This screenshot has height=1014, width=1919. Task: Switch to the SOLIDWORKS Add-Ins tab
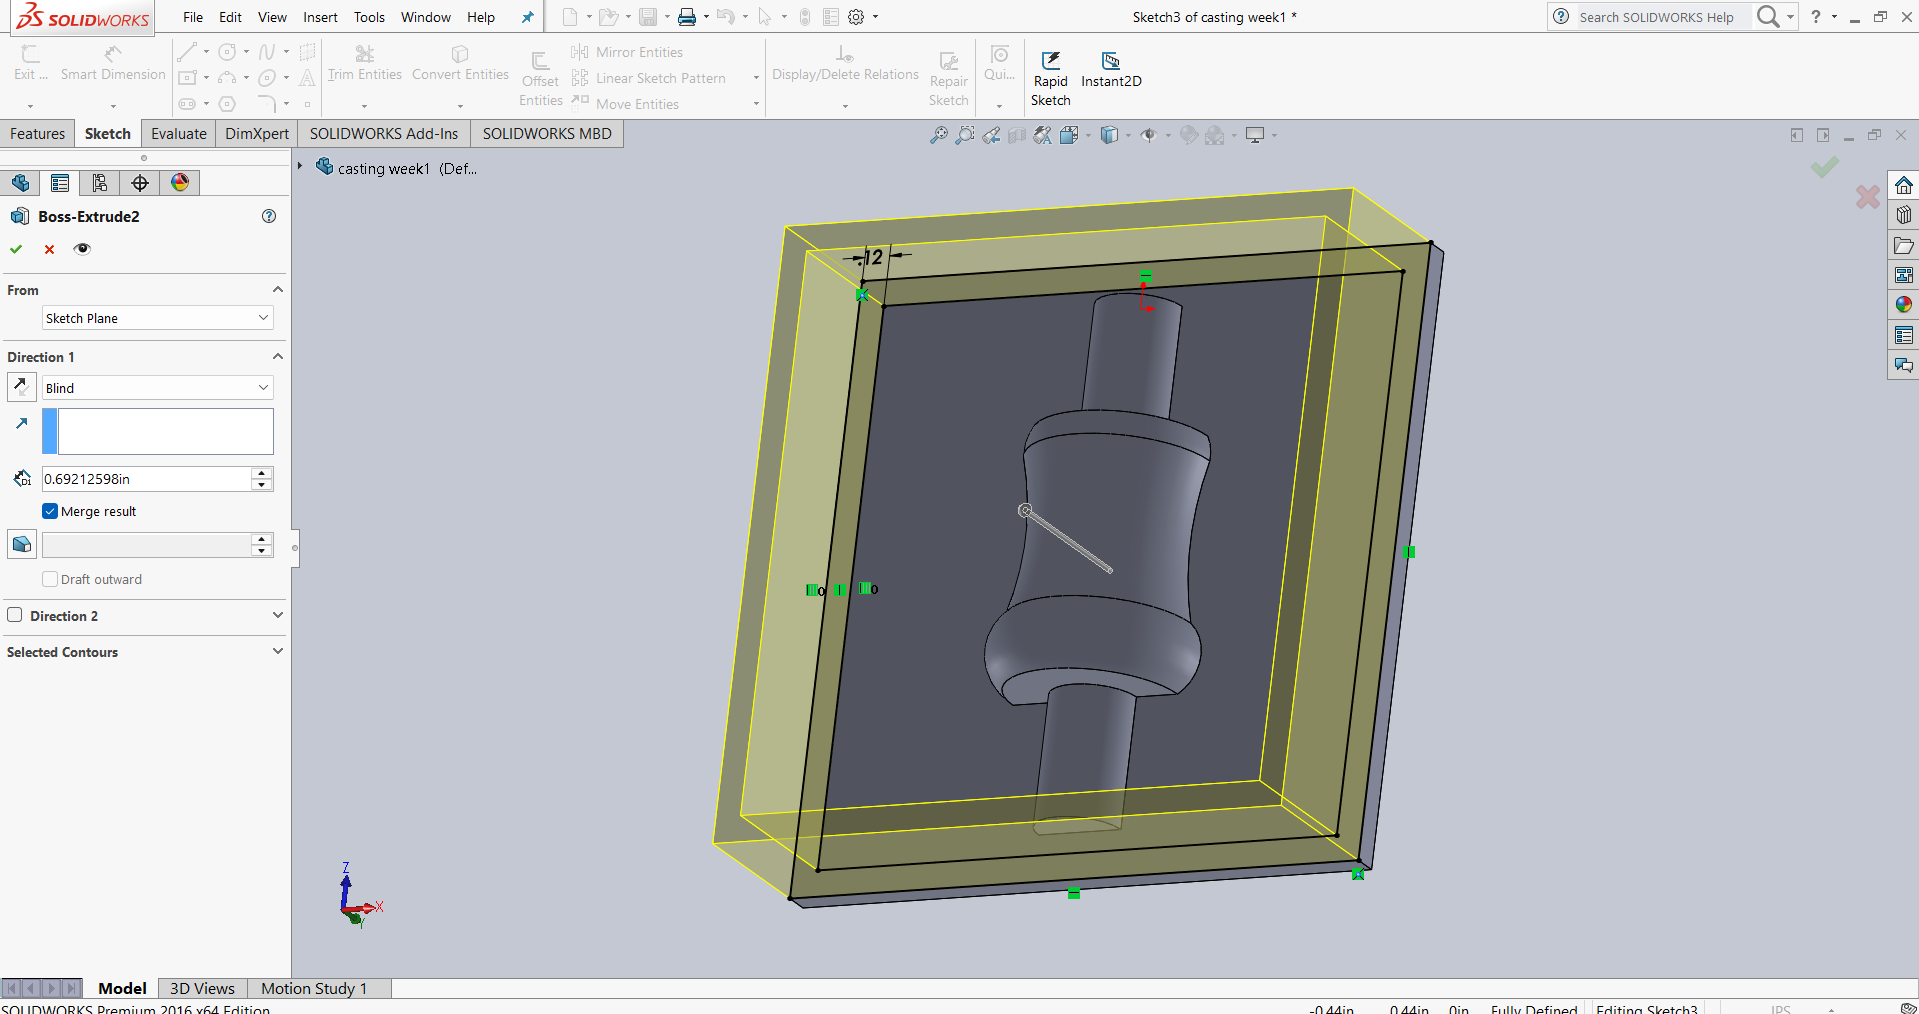pos(384,134)
